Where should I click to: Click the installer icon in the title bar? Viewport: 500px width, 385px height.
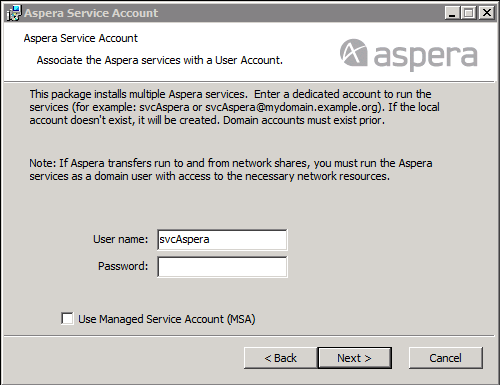pos(14,13)
